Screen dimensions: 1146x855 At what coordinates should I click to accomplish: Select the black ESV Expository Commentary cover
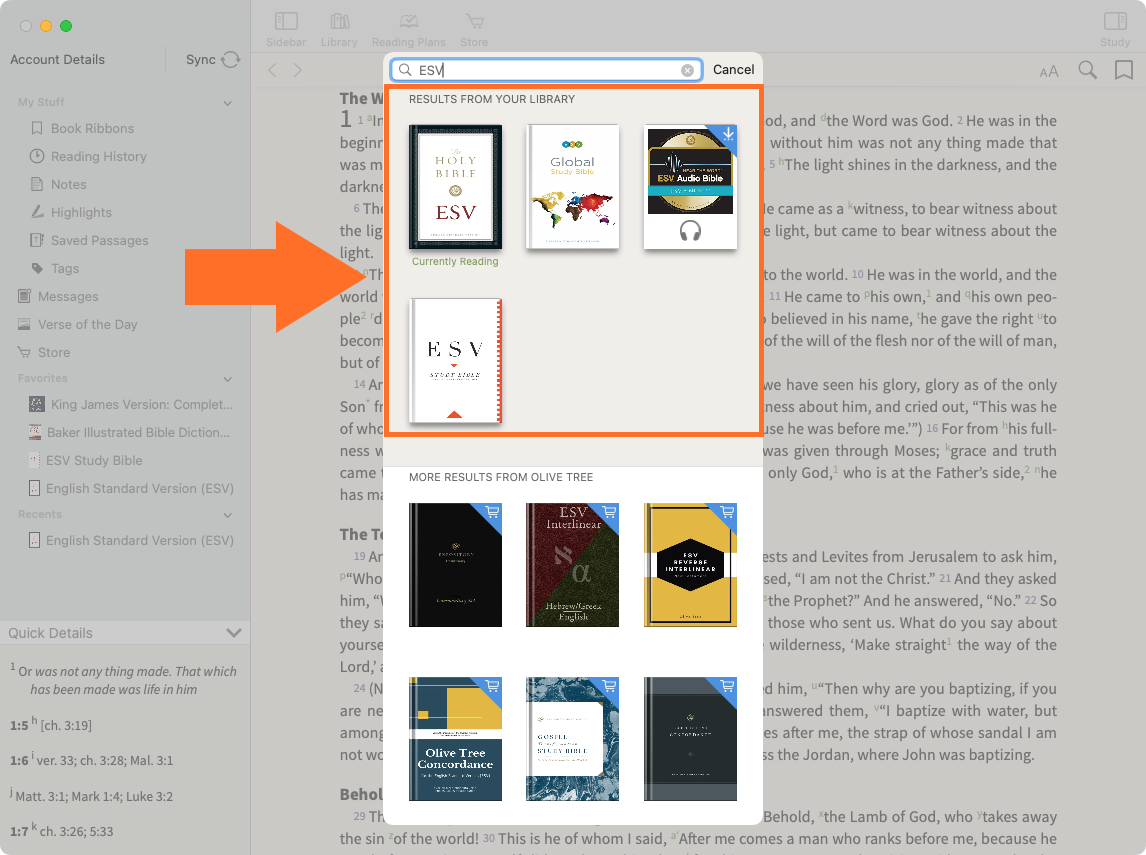tap(455, 565)
